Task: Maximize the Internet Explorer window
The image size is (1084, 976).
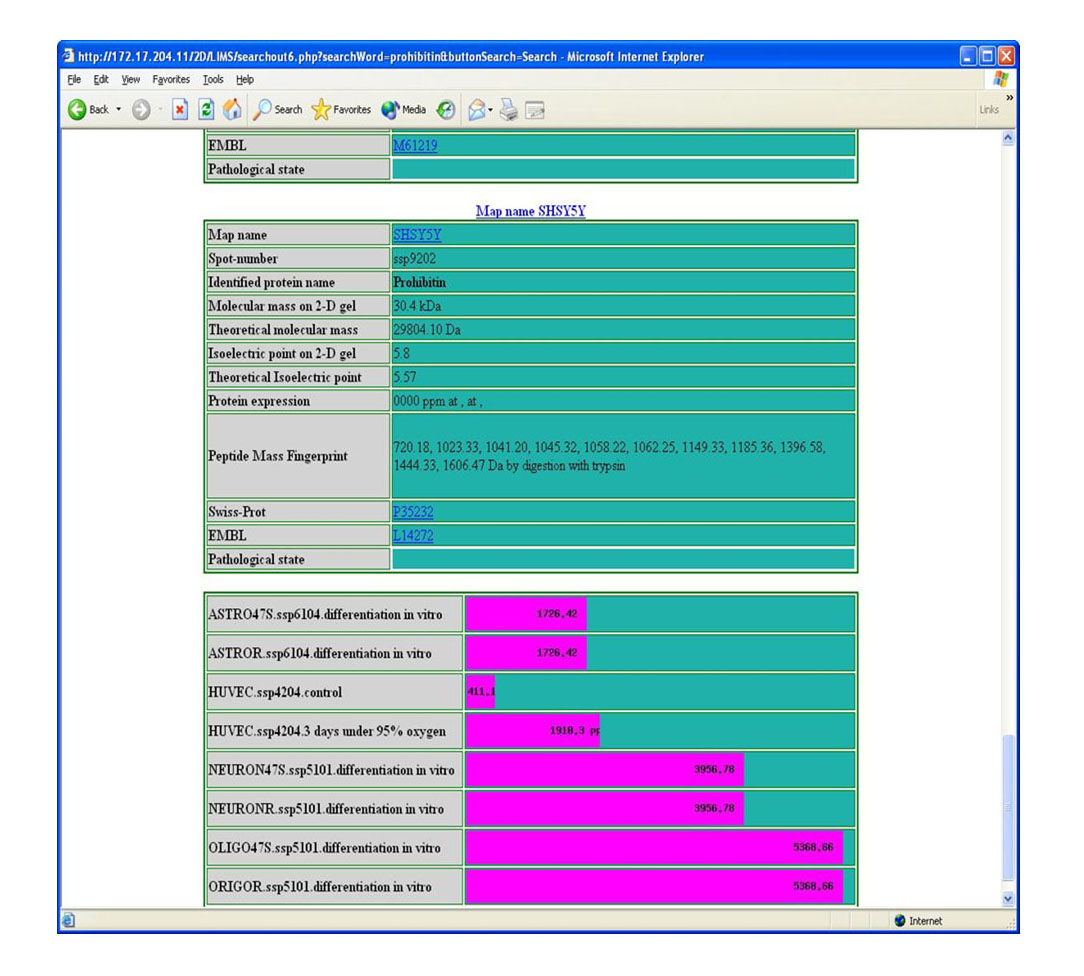Action: coord(988,56)
